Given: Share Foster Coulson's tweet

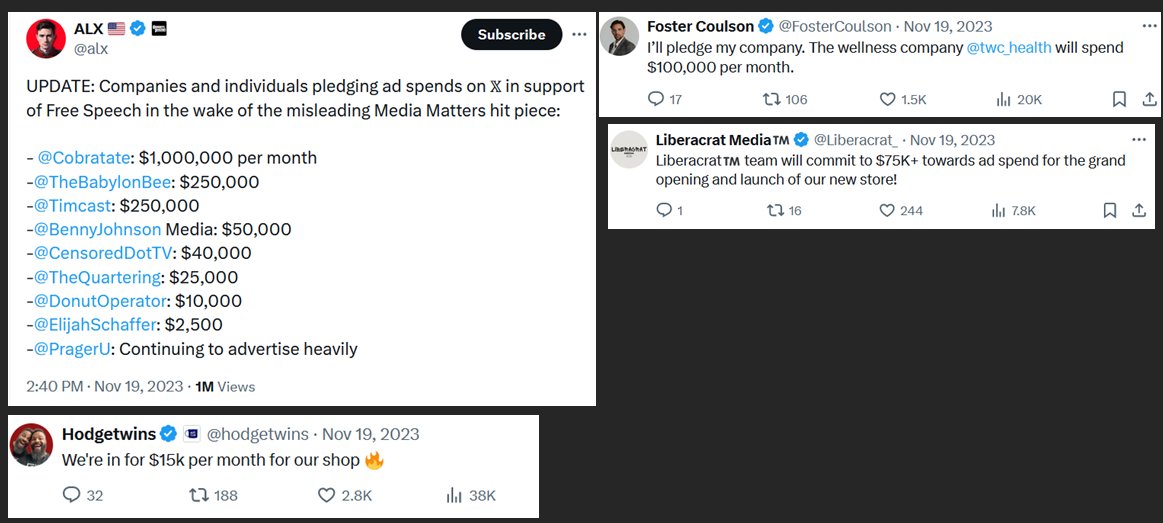Looking at the screenshot, I should 1149,99.
